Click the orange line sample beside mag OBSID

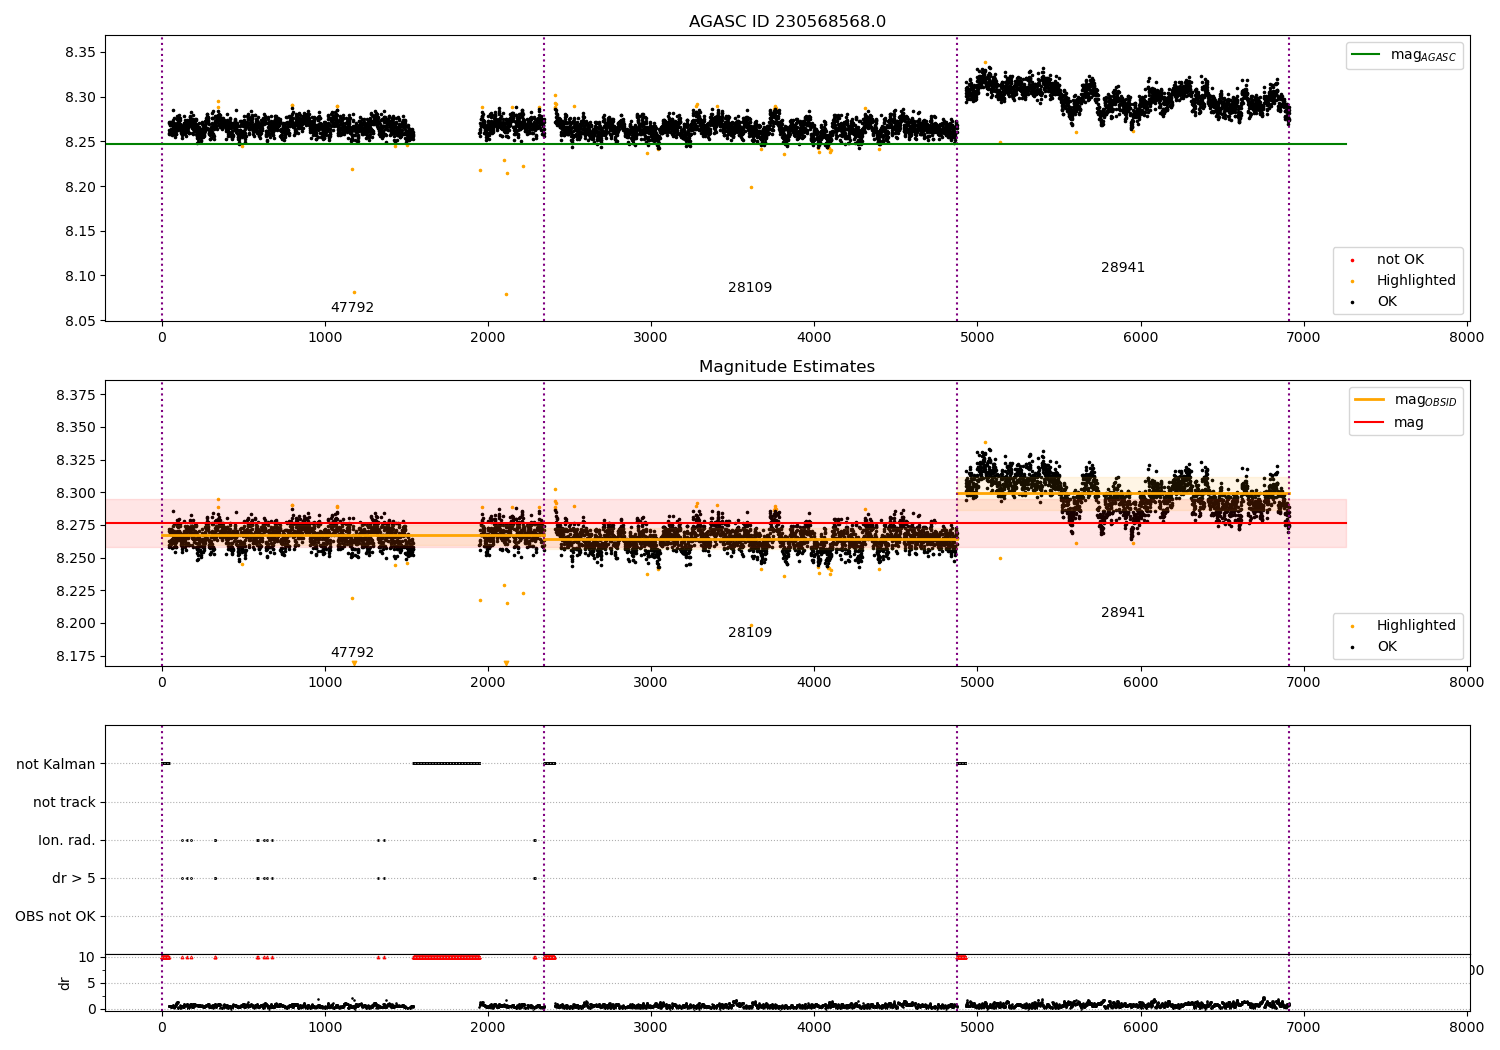pos(1369,399)
